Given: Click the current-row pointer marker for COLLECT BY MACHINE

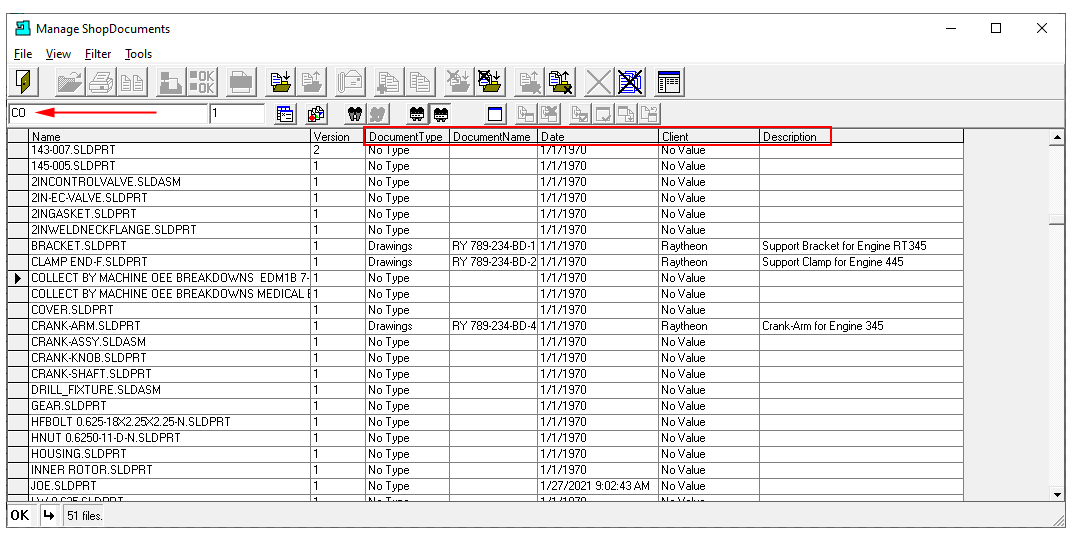Looking at the screenshot, I should pos(18,278).
